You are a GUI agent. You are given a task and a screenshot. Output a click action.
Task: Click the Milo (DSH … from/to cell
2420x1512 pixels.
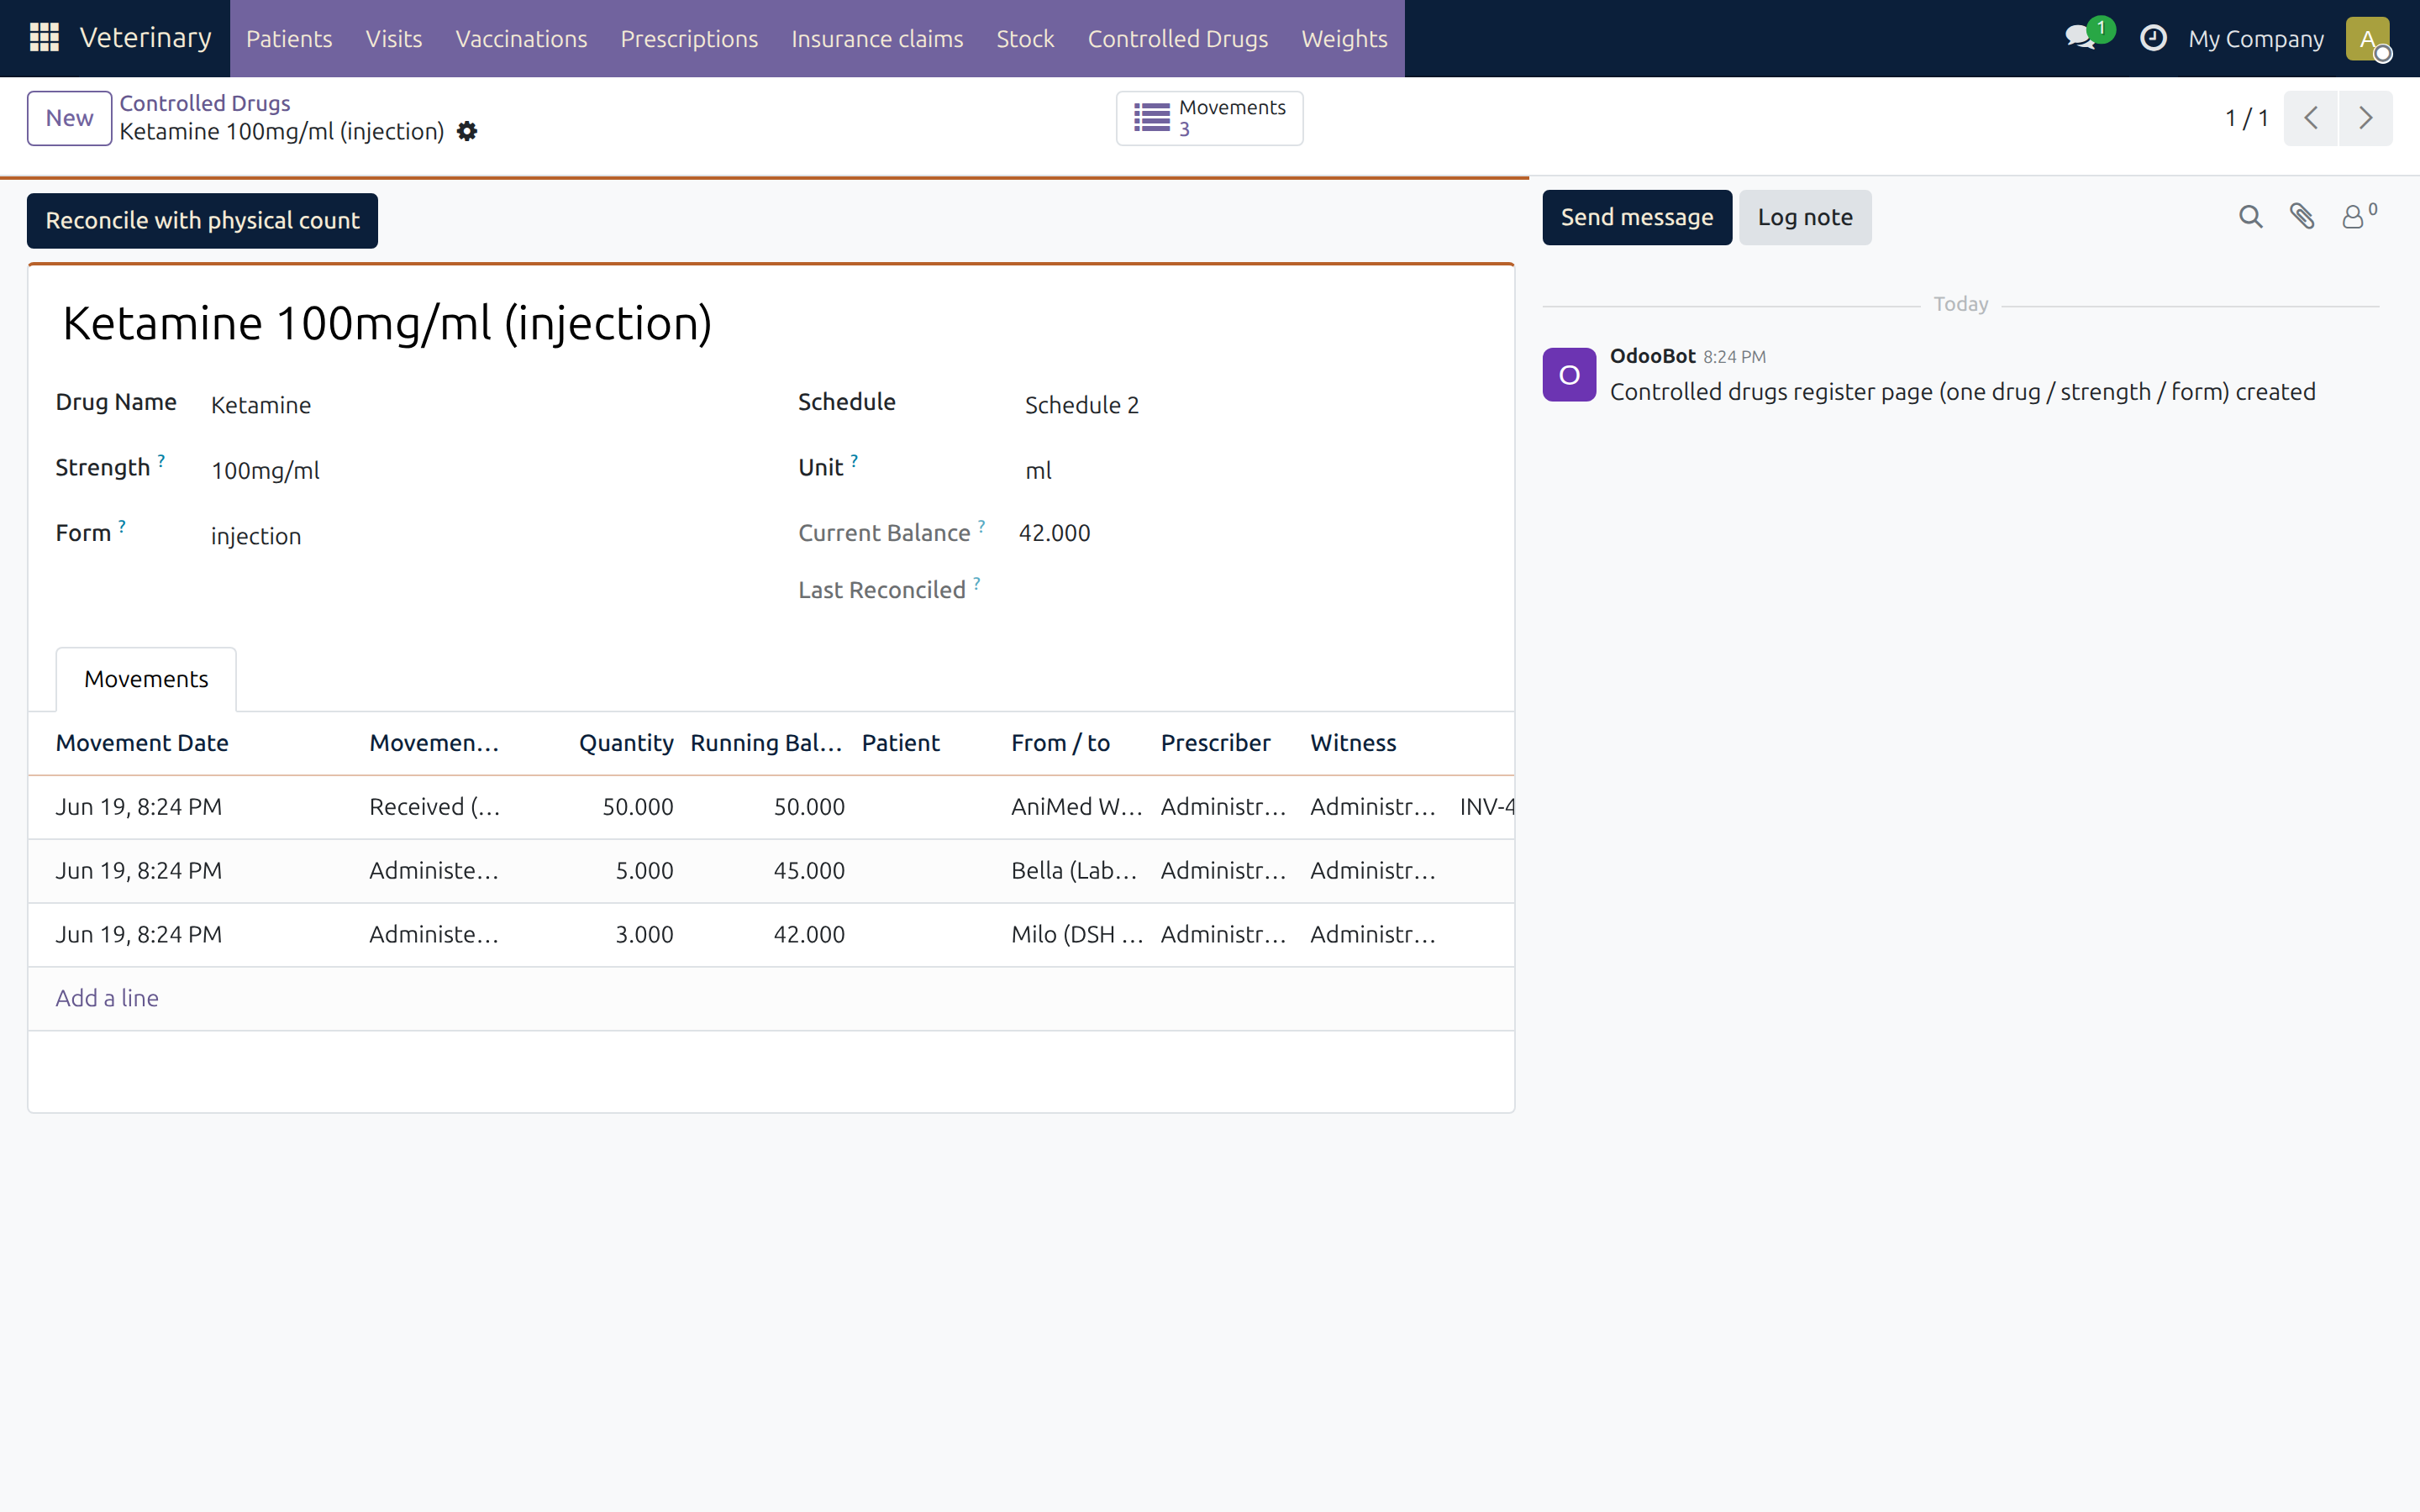(x=1077, y=935)
